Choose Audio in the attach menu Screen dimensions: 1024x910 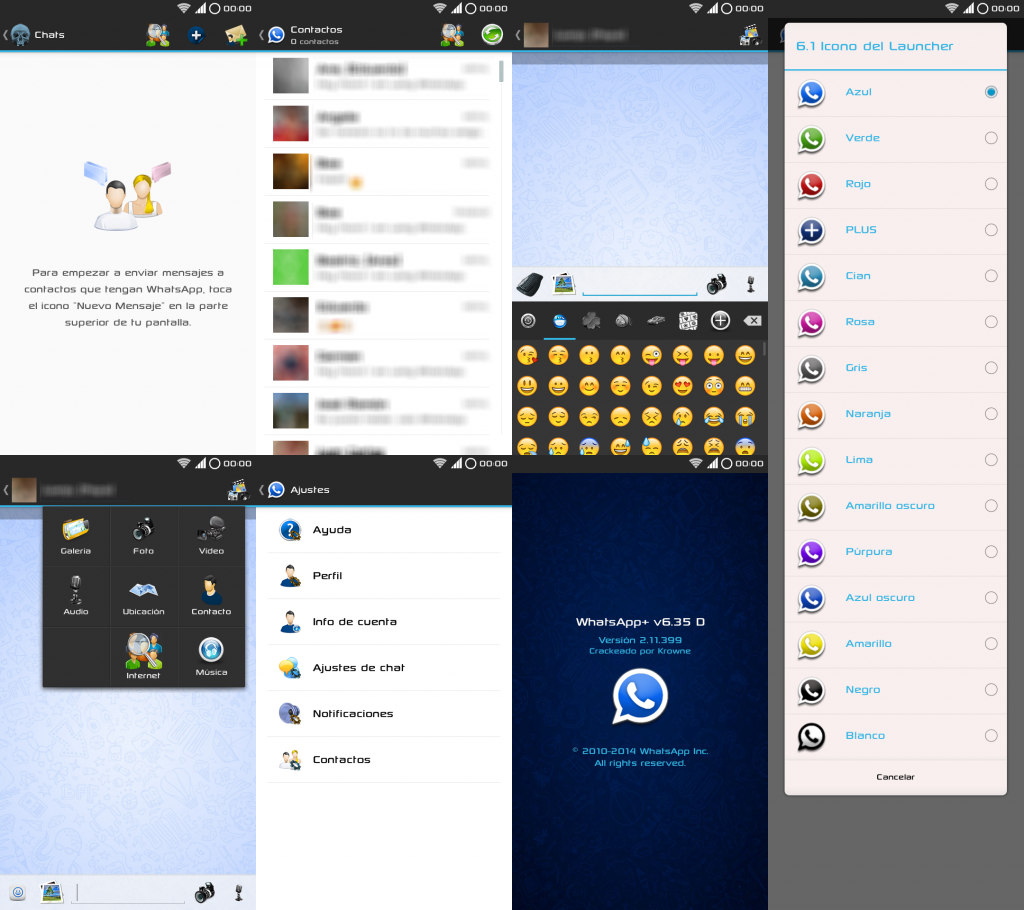[76, 596]
